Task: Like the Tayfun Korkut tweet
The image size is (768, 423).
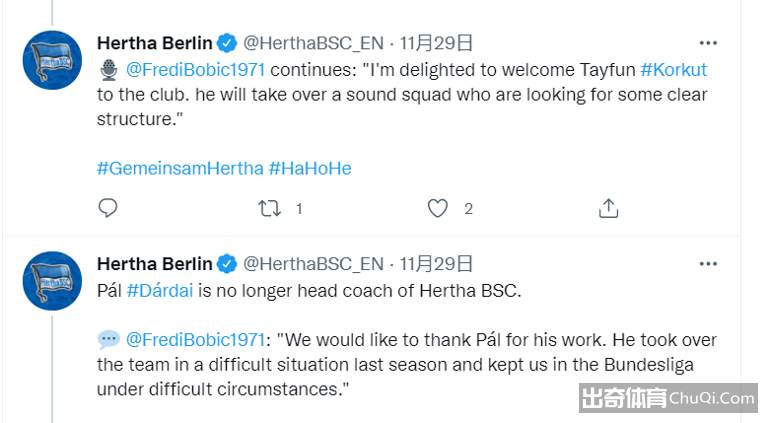Action: [x=437, y=208]
